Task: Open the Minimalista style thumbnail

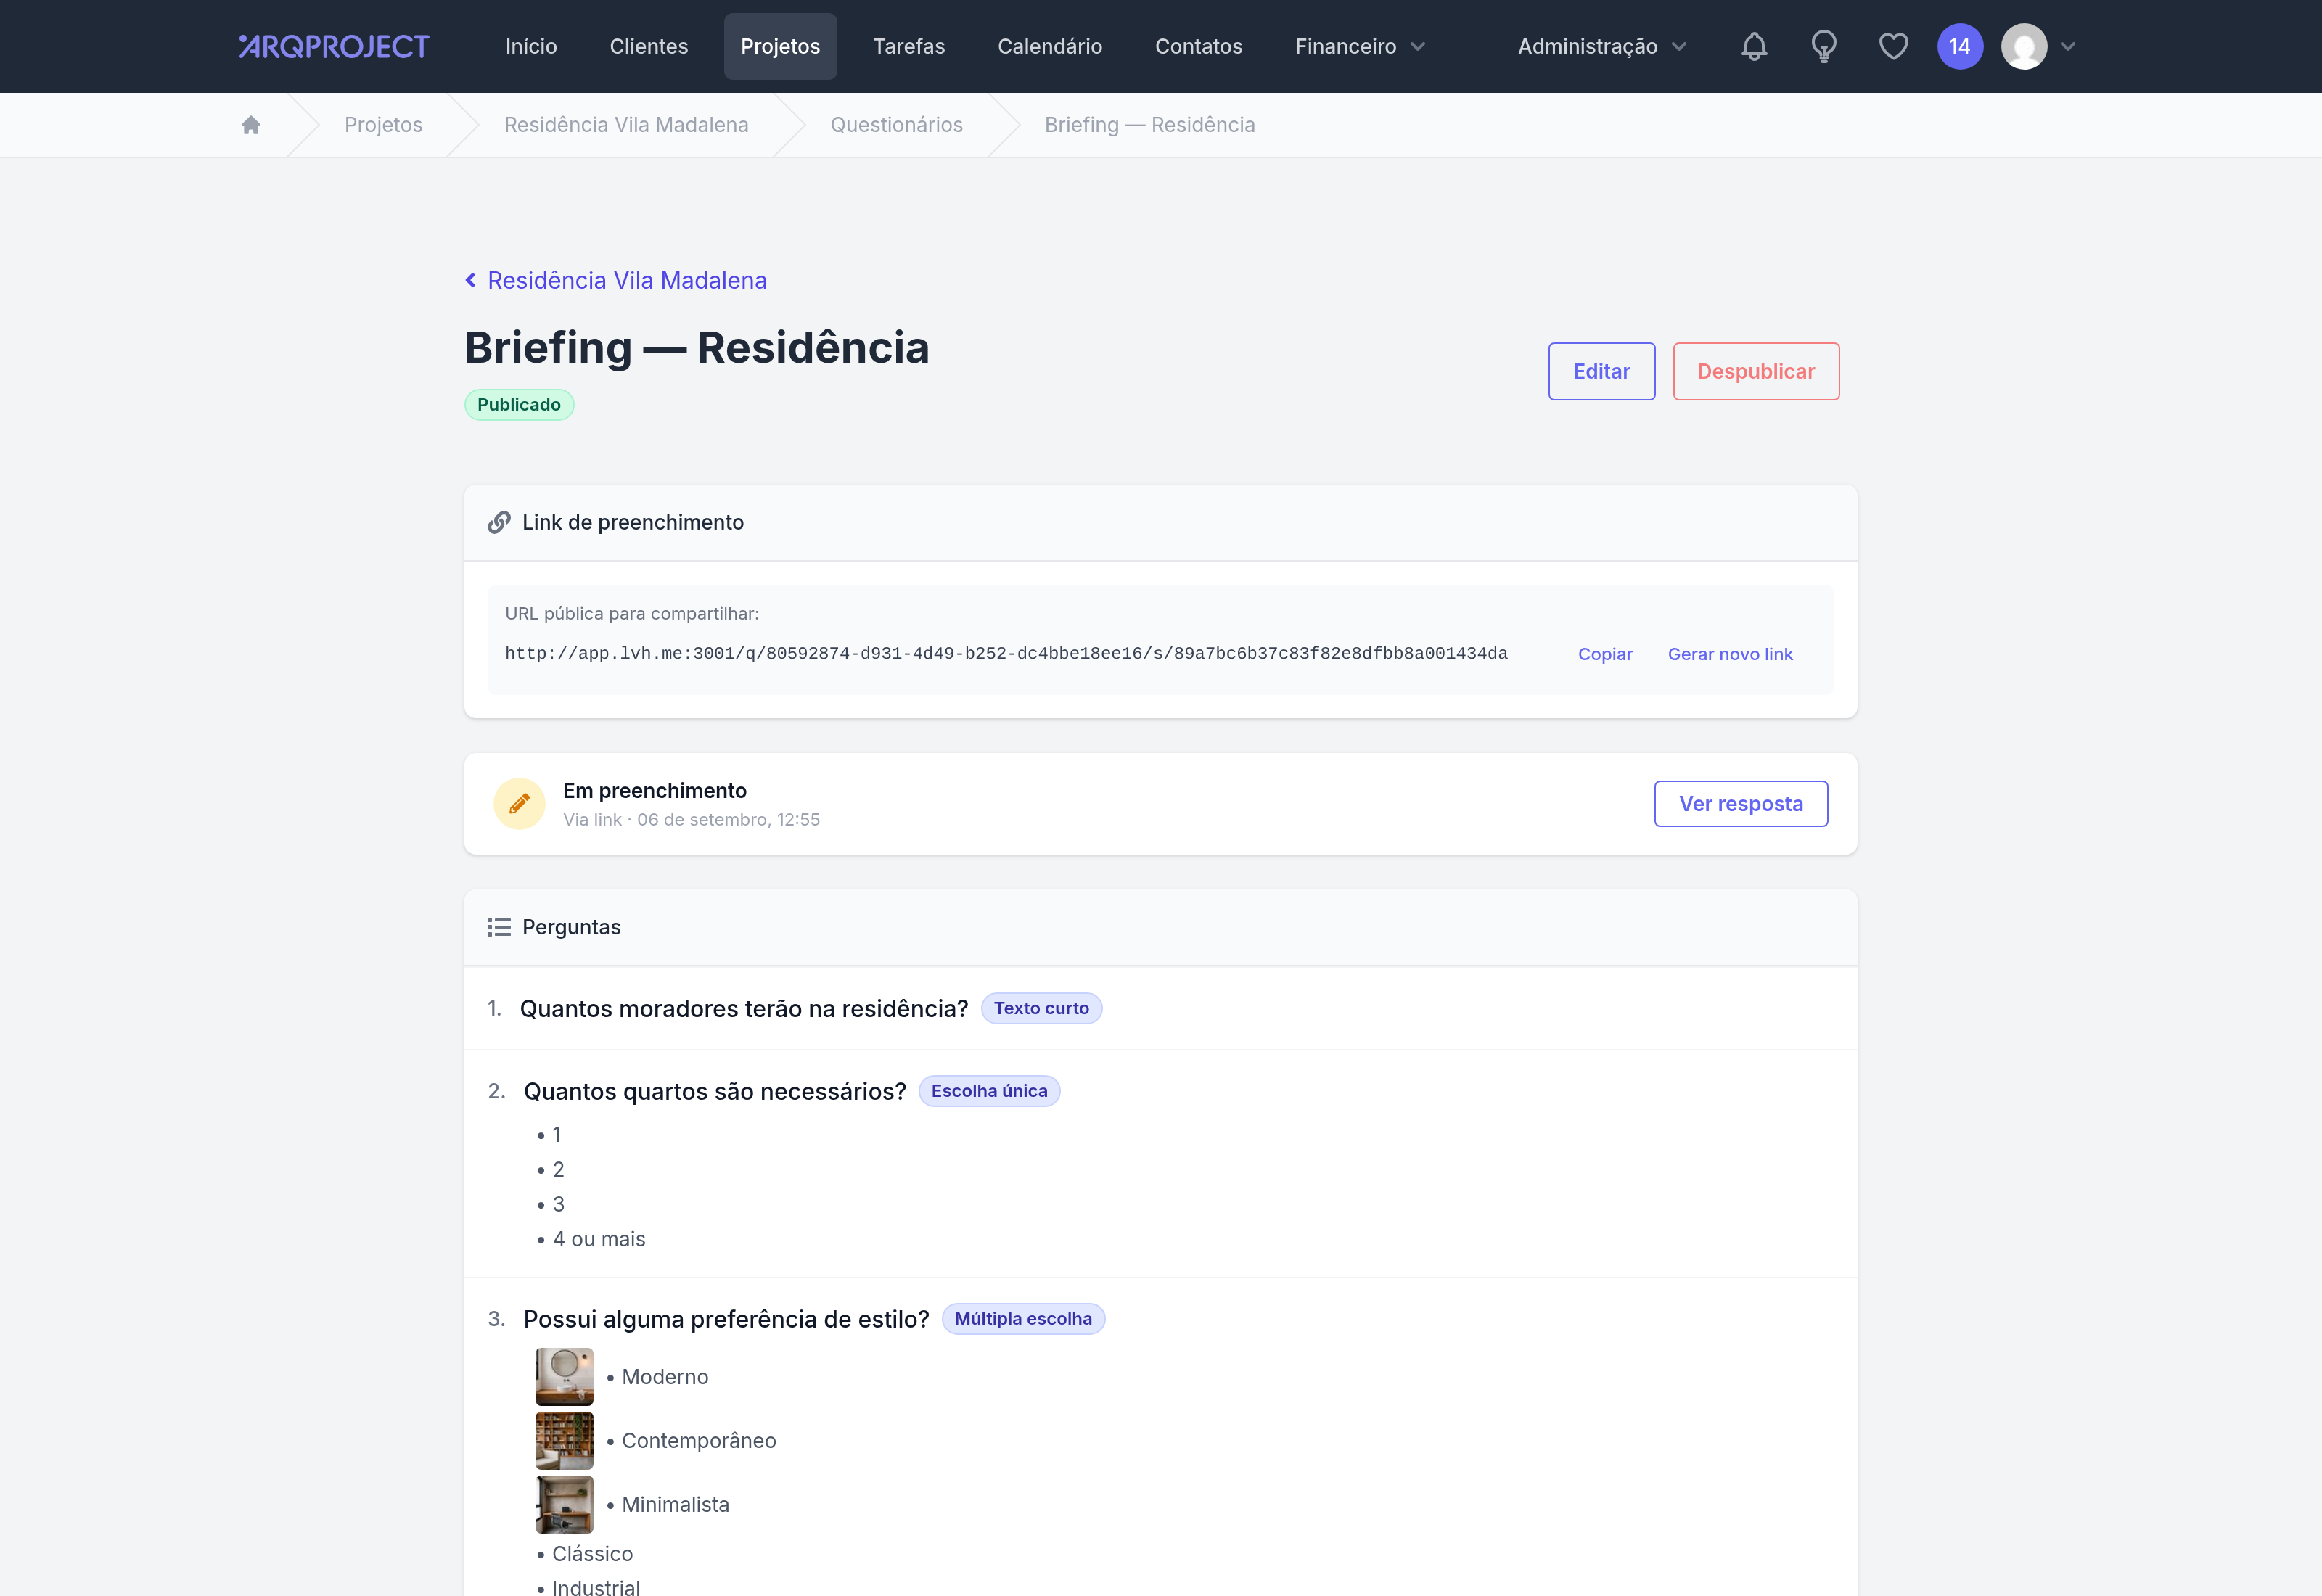Action: [564, 1505]
